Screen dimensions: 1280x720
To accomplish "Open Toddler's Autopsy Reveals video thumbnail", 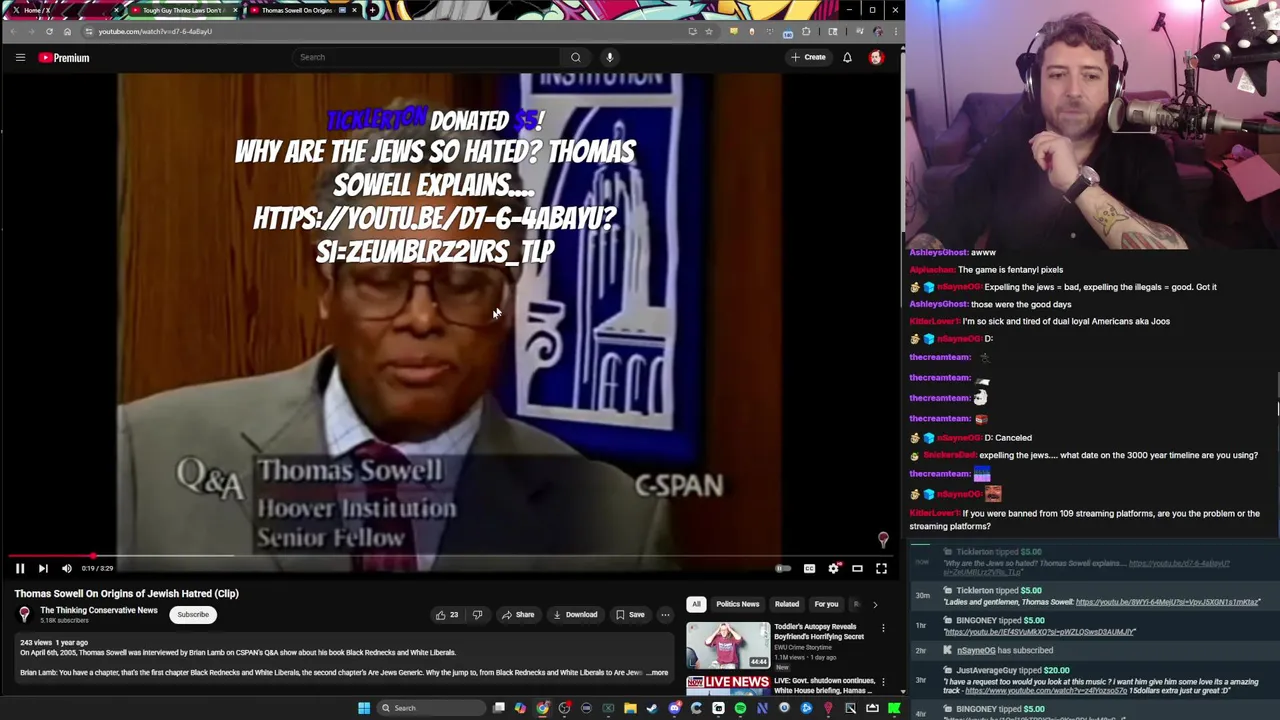I will coord(728,645).
